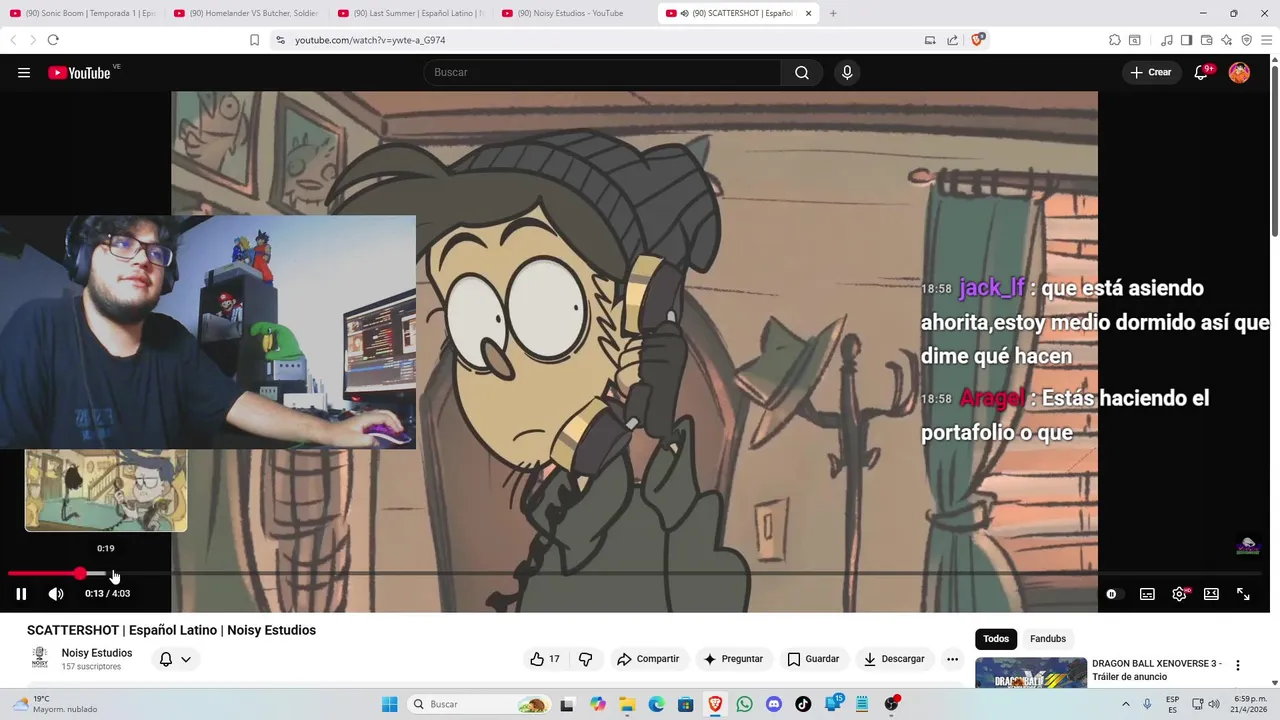Click the Preguntar button
Viewport: 1280px width, 720px height.
pos(733,659)
